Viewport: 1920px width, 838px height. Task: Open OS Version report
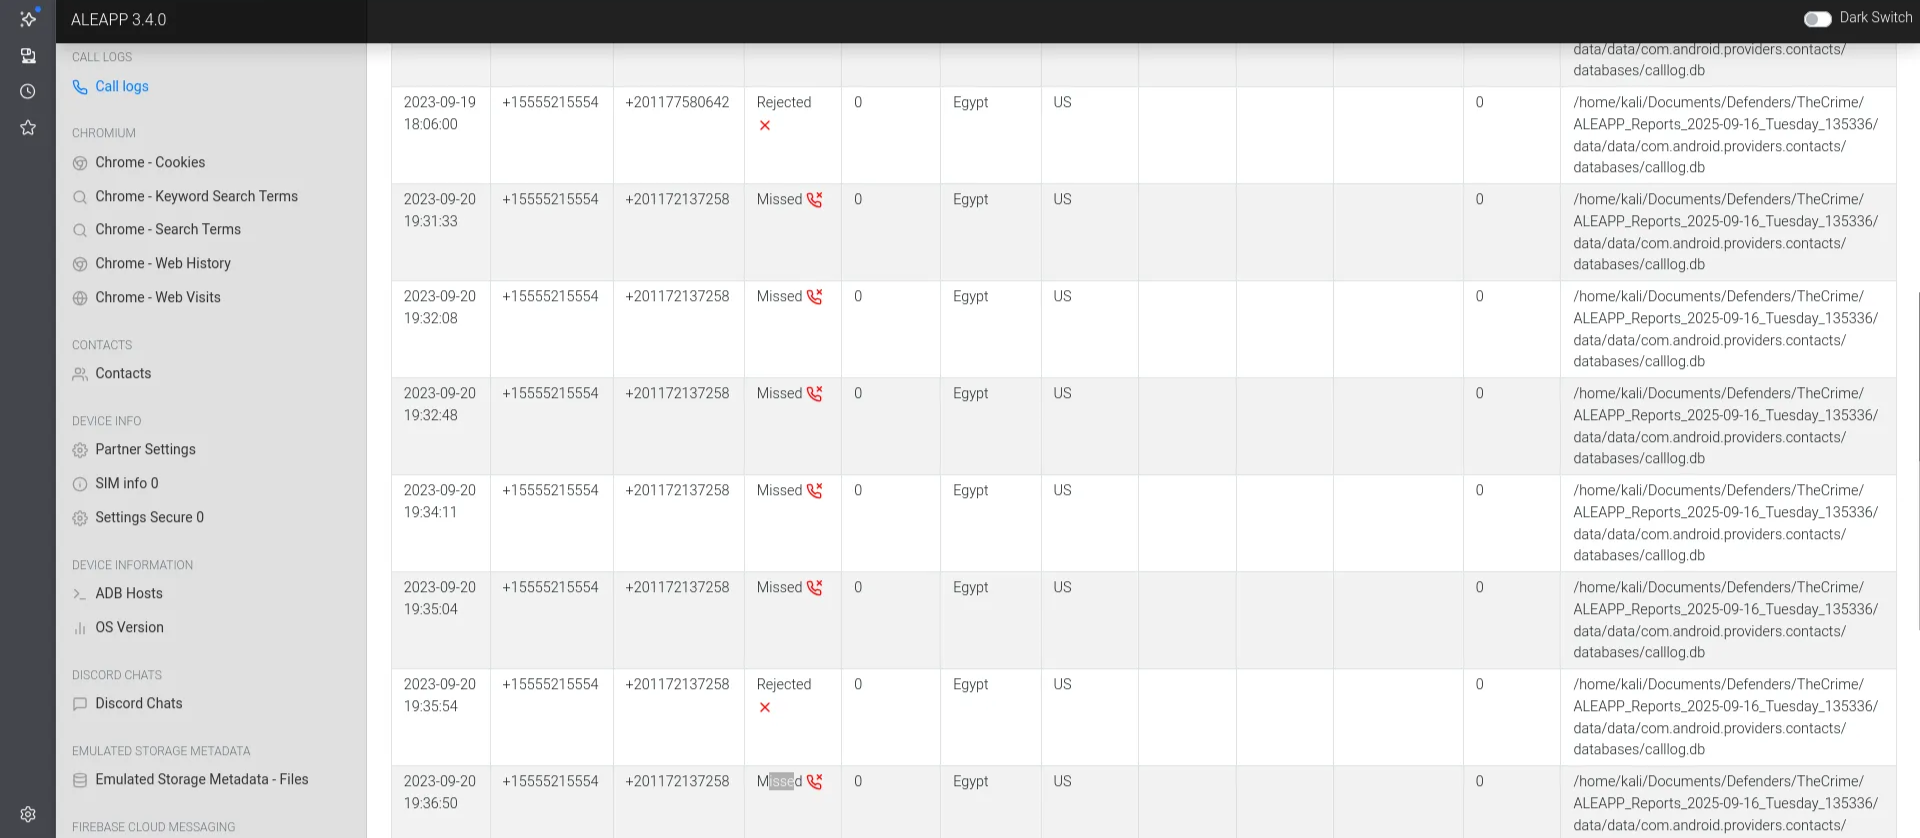pyautogui.click(x=129, y=627)
